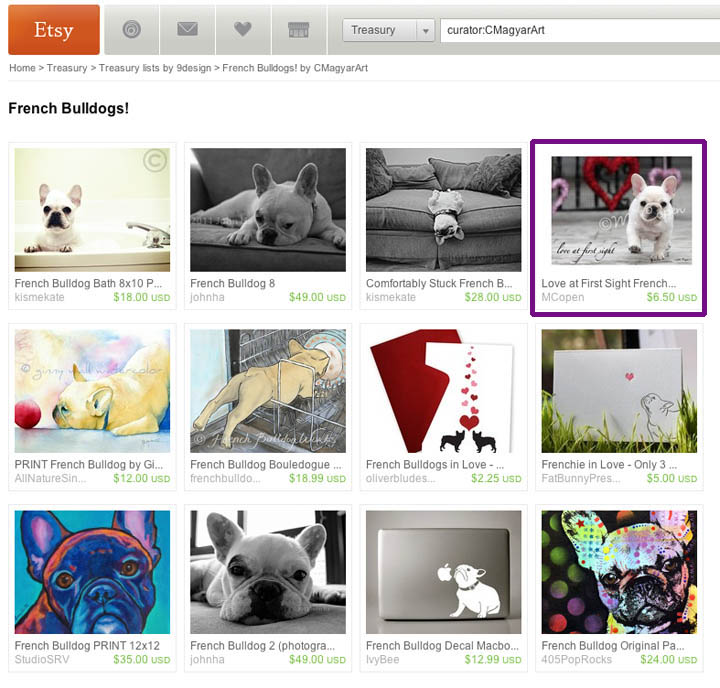Visit seller frenchbulldo... shop
Image resolution: width=720 pixels, height=688 pixels.
[x=225, y=479]
